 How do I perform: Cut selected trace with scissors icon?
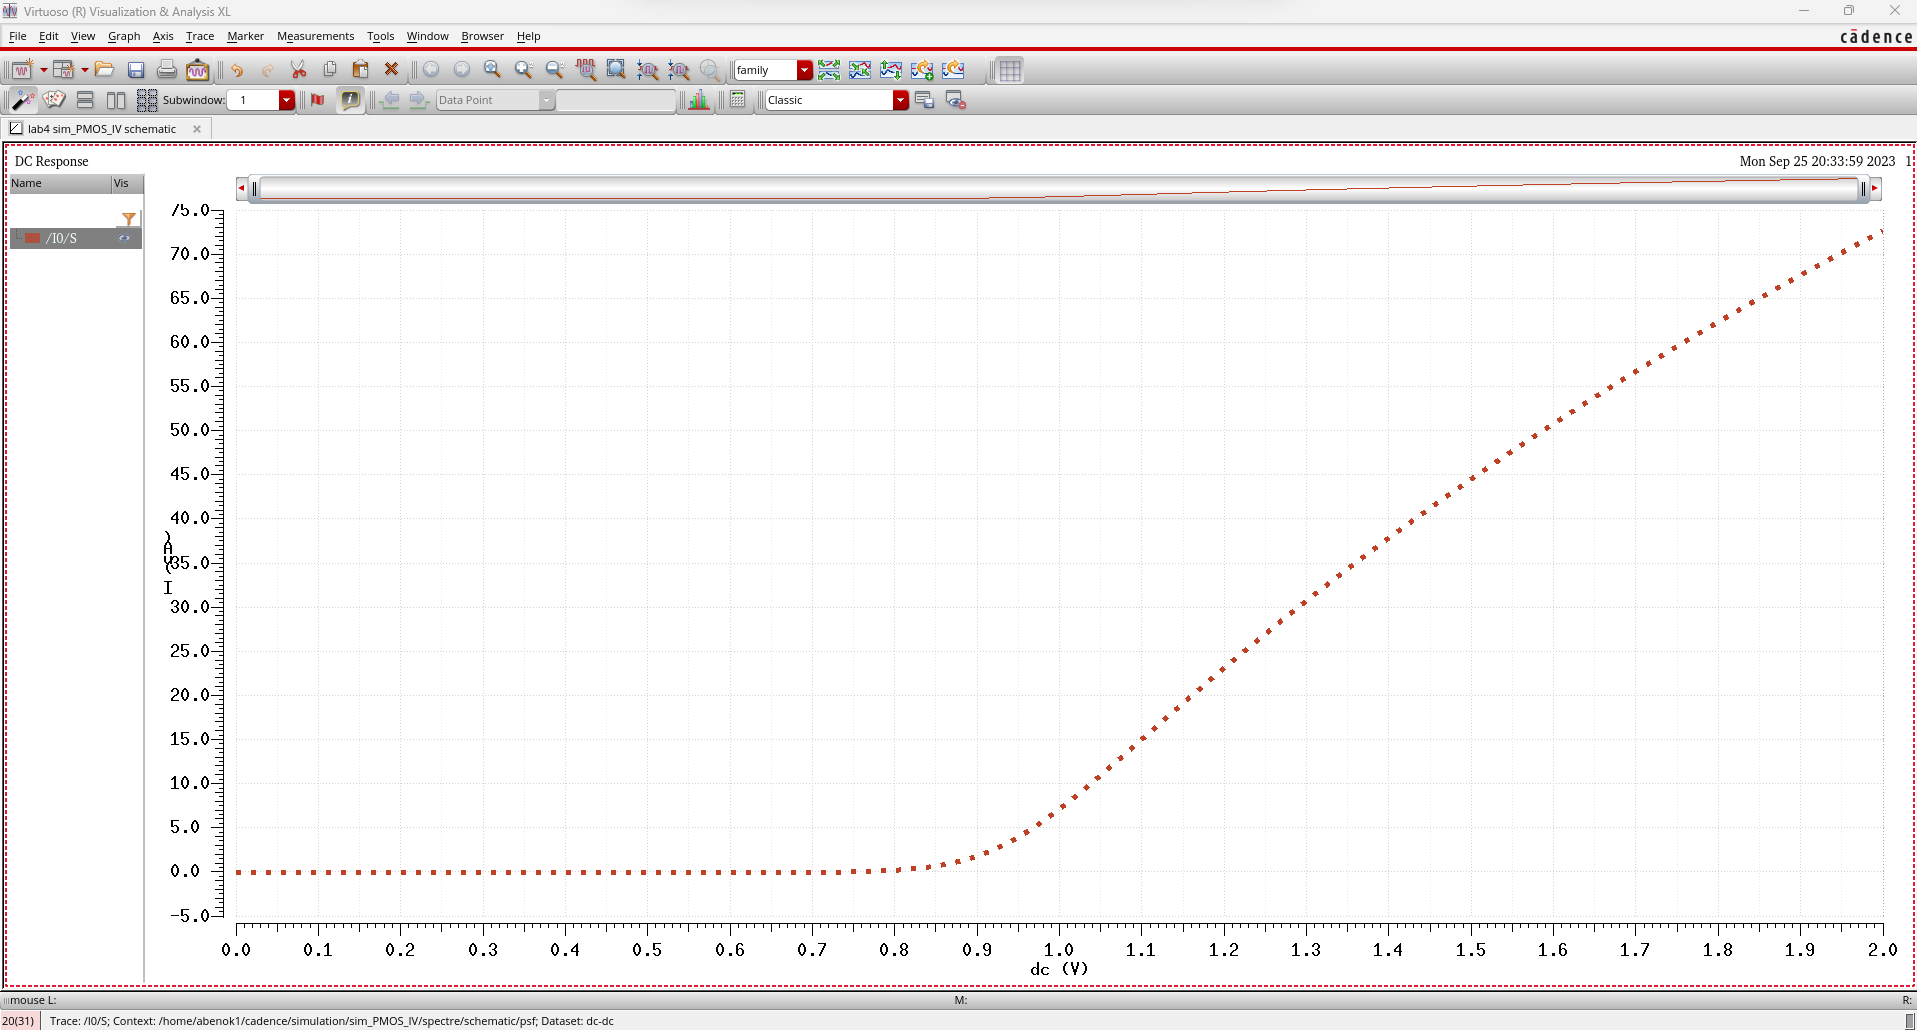(x=298, y=70)
